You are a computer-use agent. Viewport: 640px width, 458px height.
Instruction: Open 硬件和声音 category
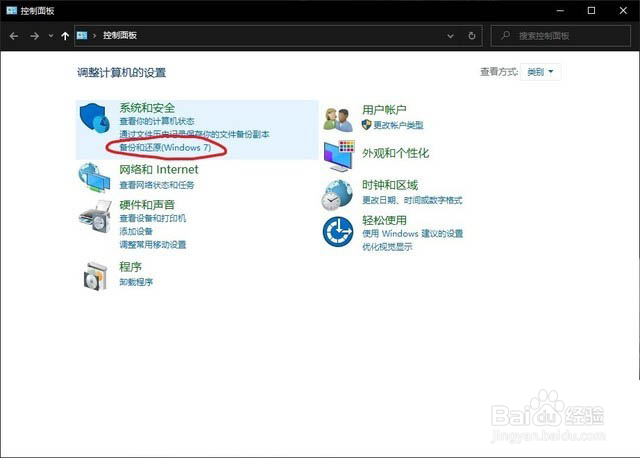pos(147,205)
